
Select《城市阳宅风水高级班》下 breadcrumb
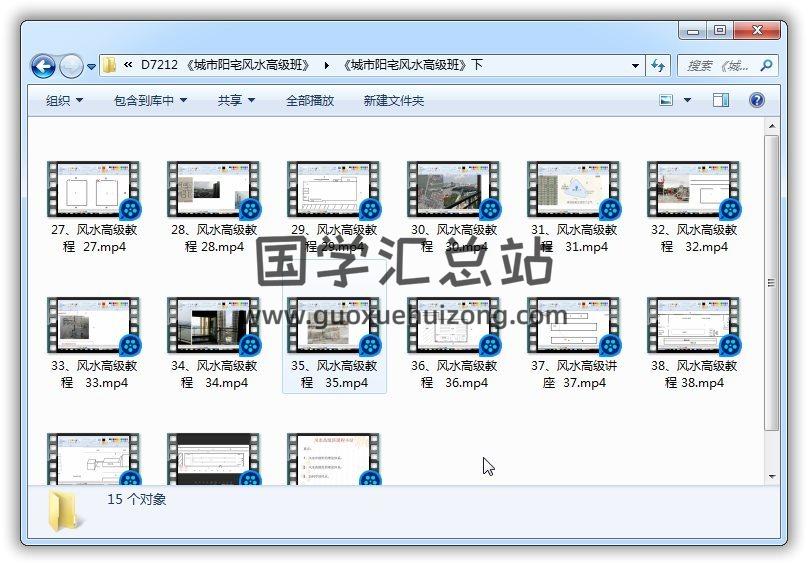[x=412, y=65]
